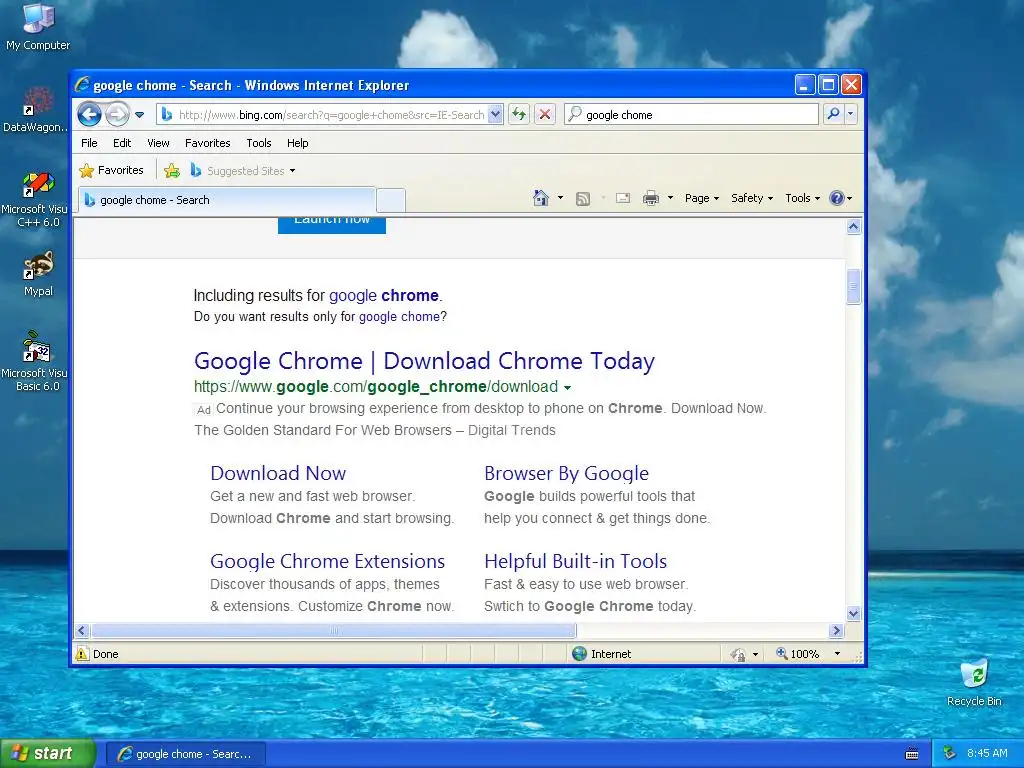Expand the address bar history dropdown

pyautogui.click(x=496, y=114)
